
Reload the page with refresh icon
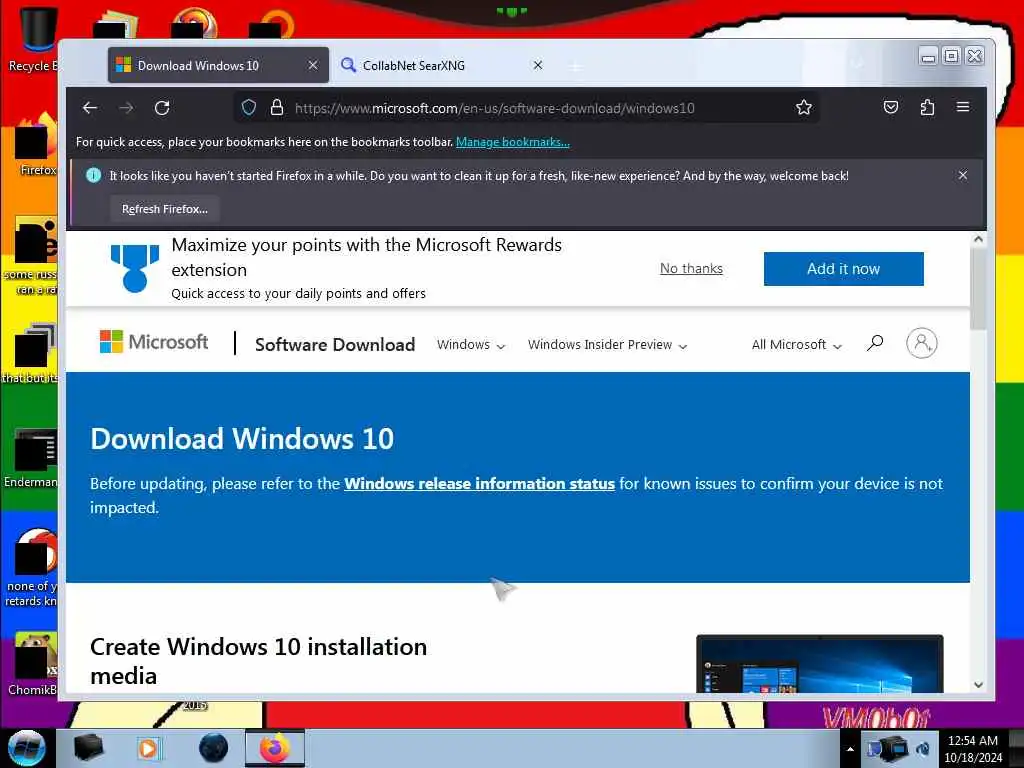click(162, 108)
